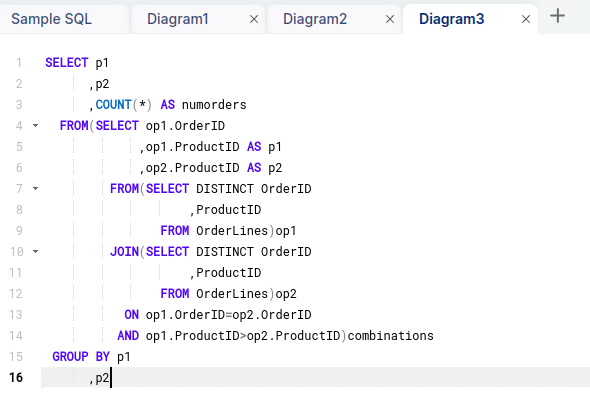The image size is (590, 399).
Task: Click the DISTINCT word on line 7
Action: [x=225, y=189]
